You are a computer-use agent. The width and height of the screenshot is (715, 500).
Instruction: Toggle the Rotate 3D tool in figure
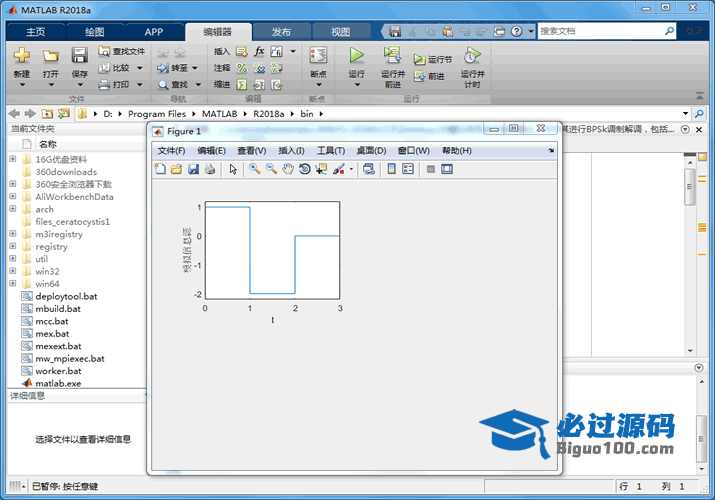(305, 169)
